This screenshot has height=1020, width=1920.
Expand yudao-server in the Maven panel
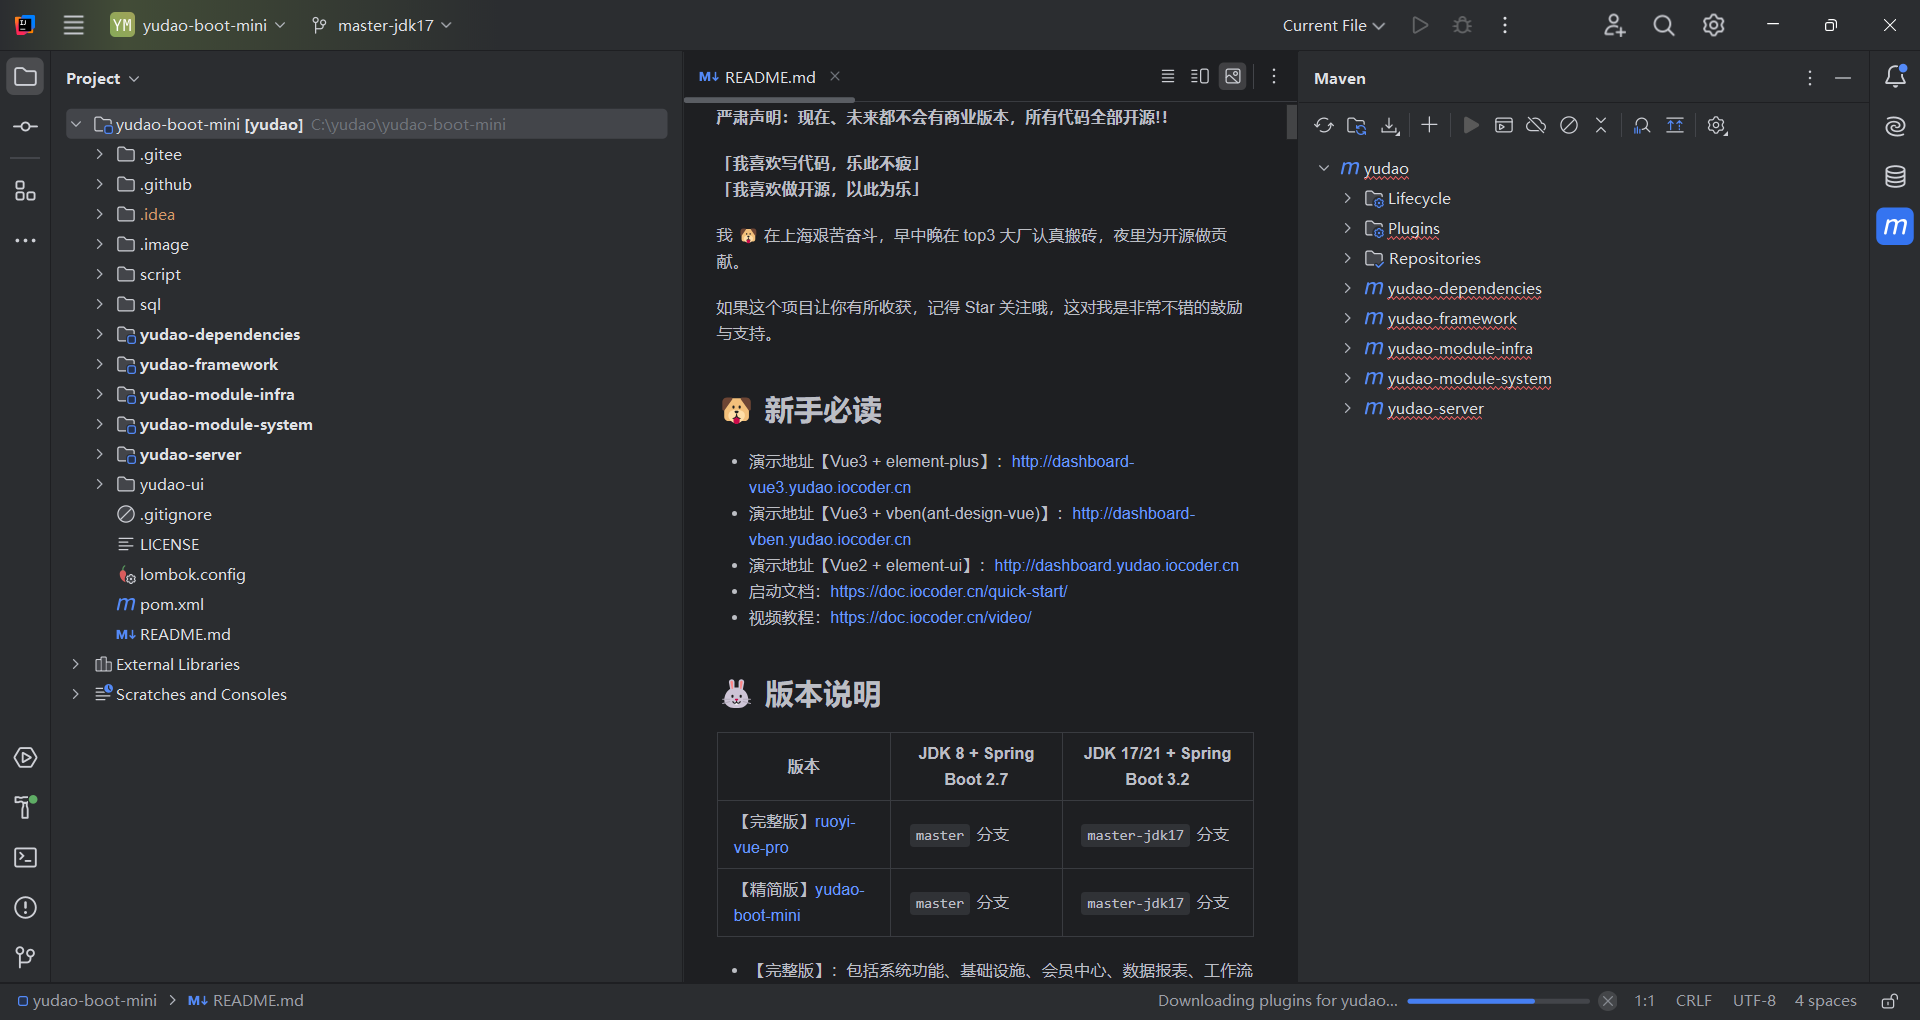coord(1347,409)
